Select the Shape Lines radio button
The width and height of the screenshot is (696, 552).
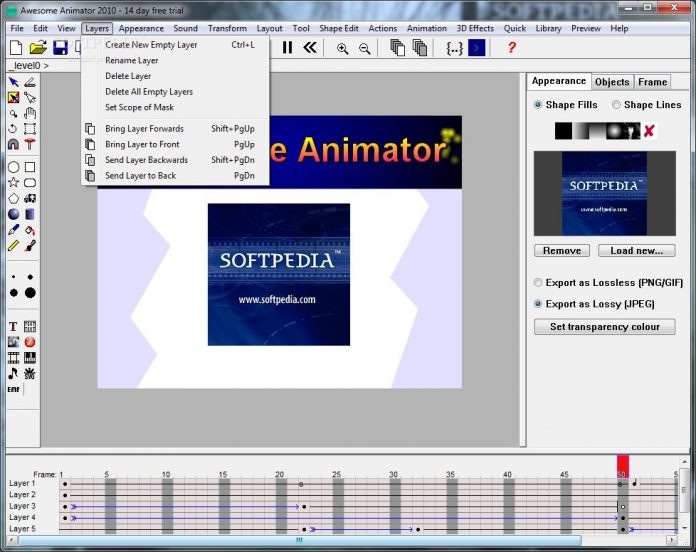[616, 105]
